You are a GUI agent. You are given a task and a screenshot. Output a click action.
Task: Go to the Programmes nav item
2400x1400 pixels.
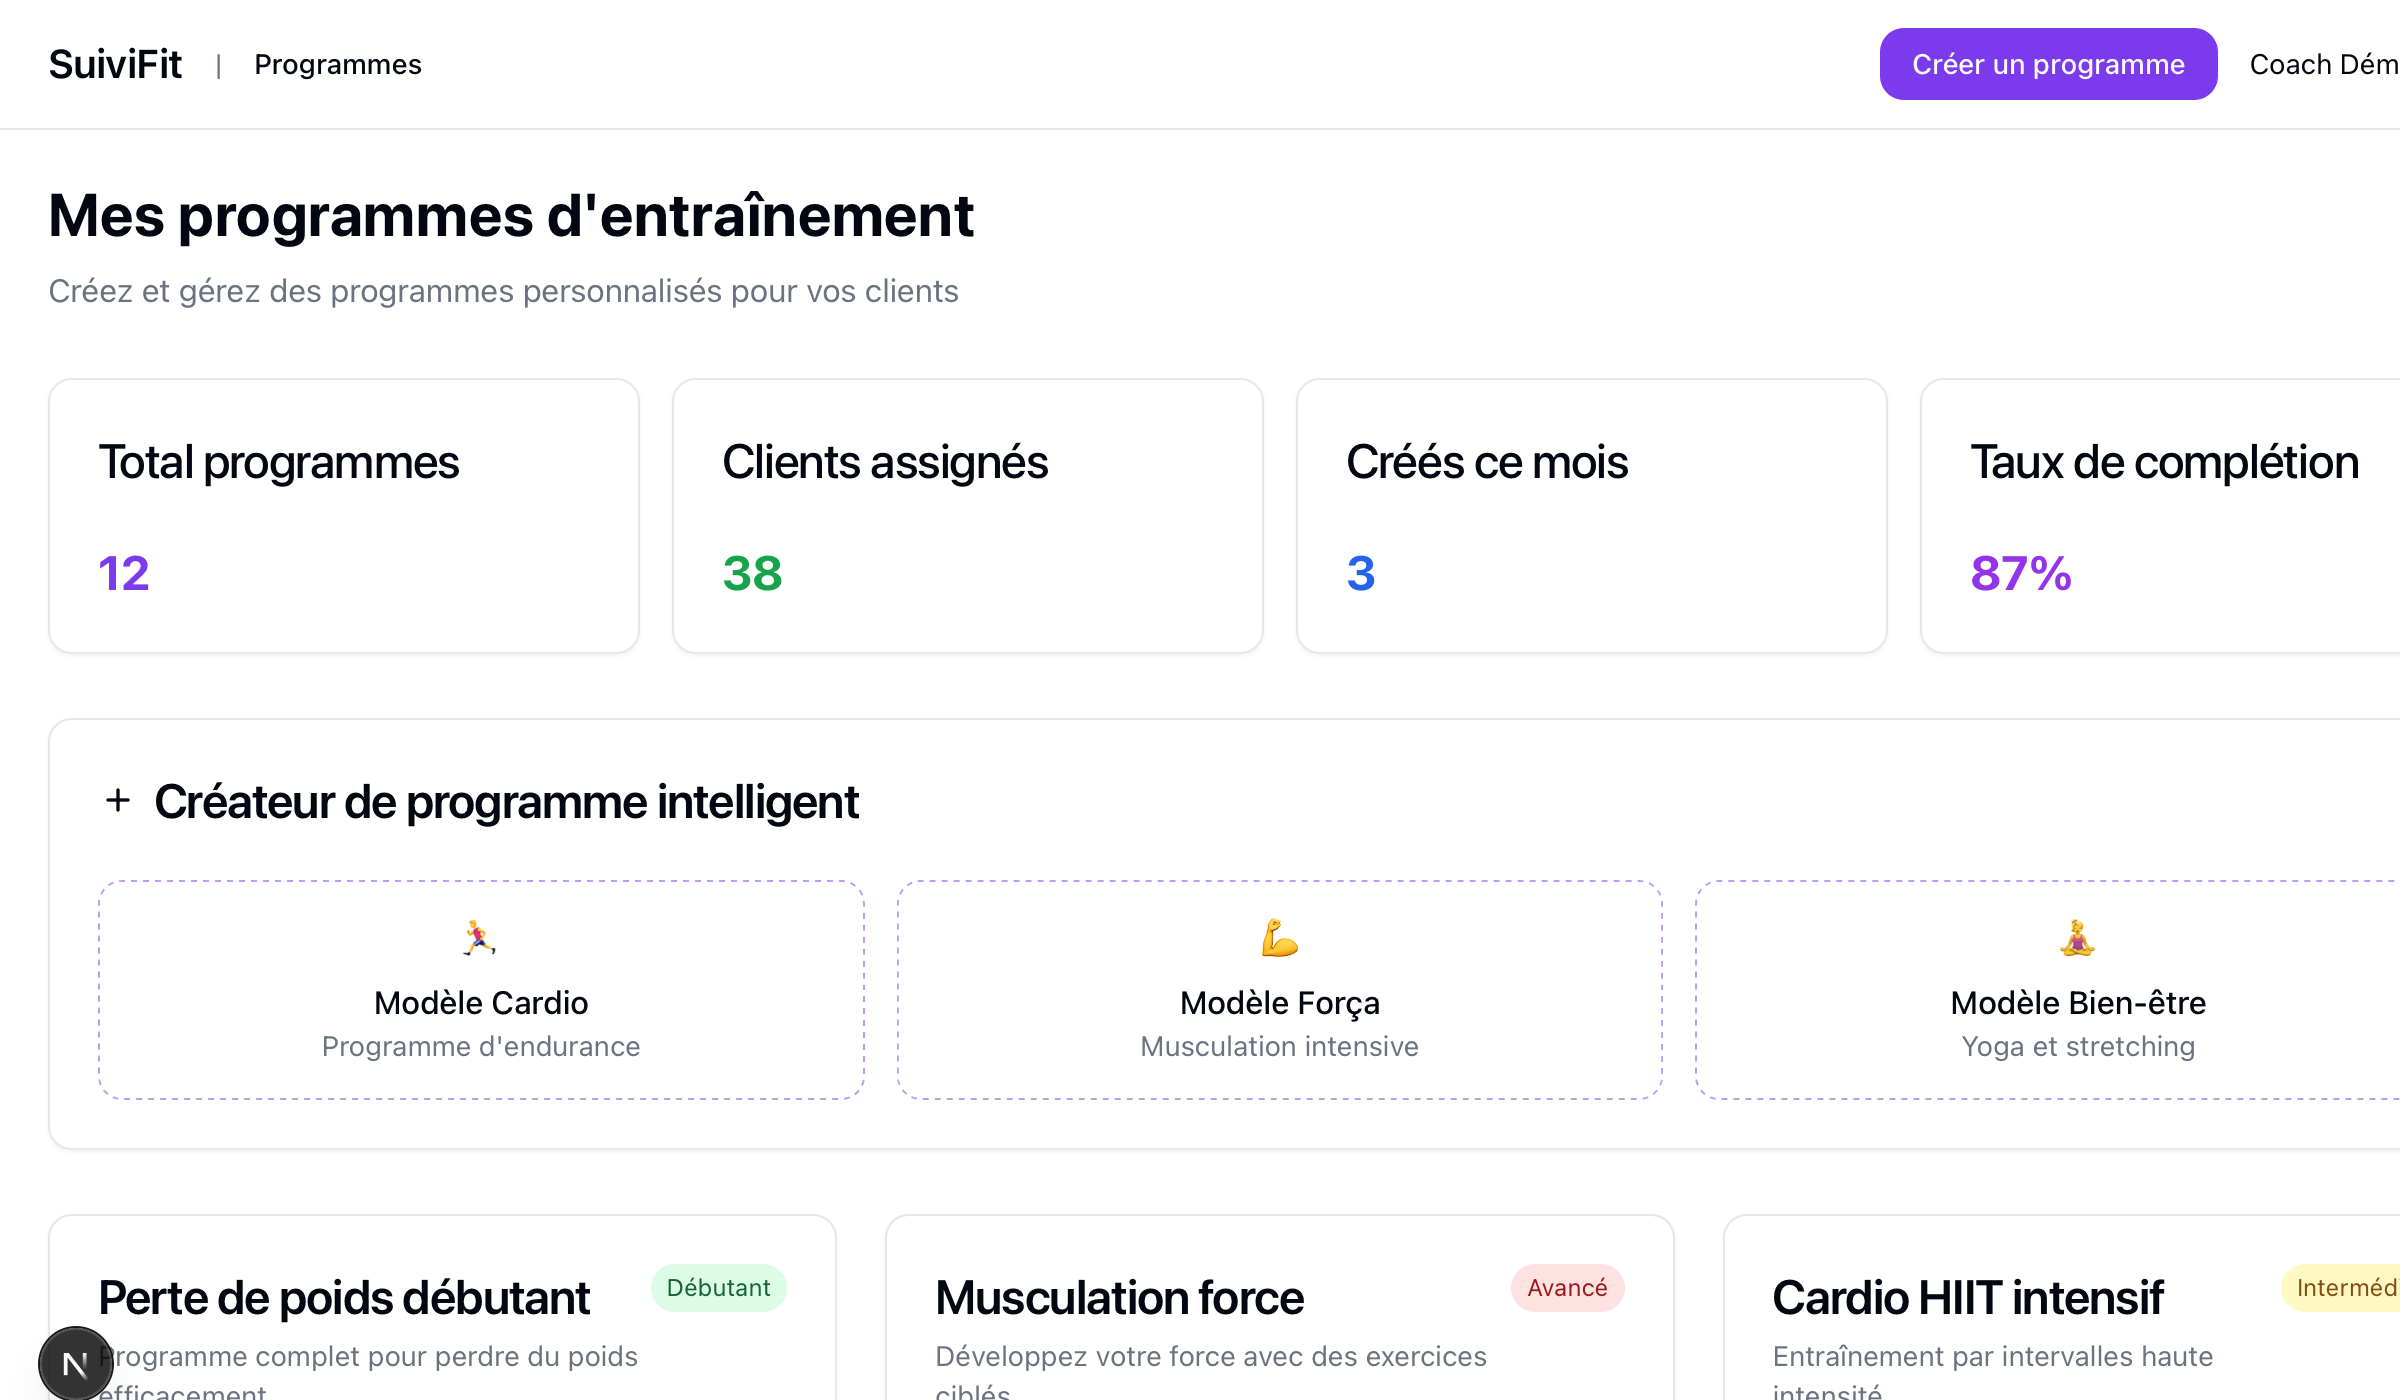coord(338,65)
